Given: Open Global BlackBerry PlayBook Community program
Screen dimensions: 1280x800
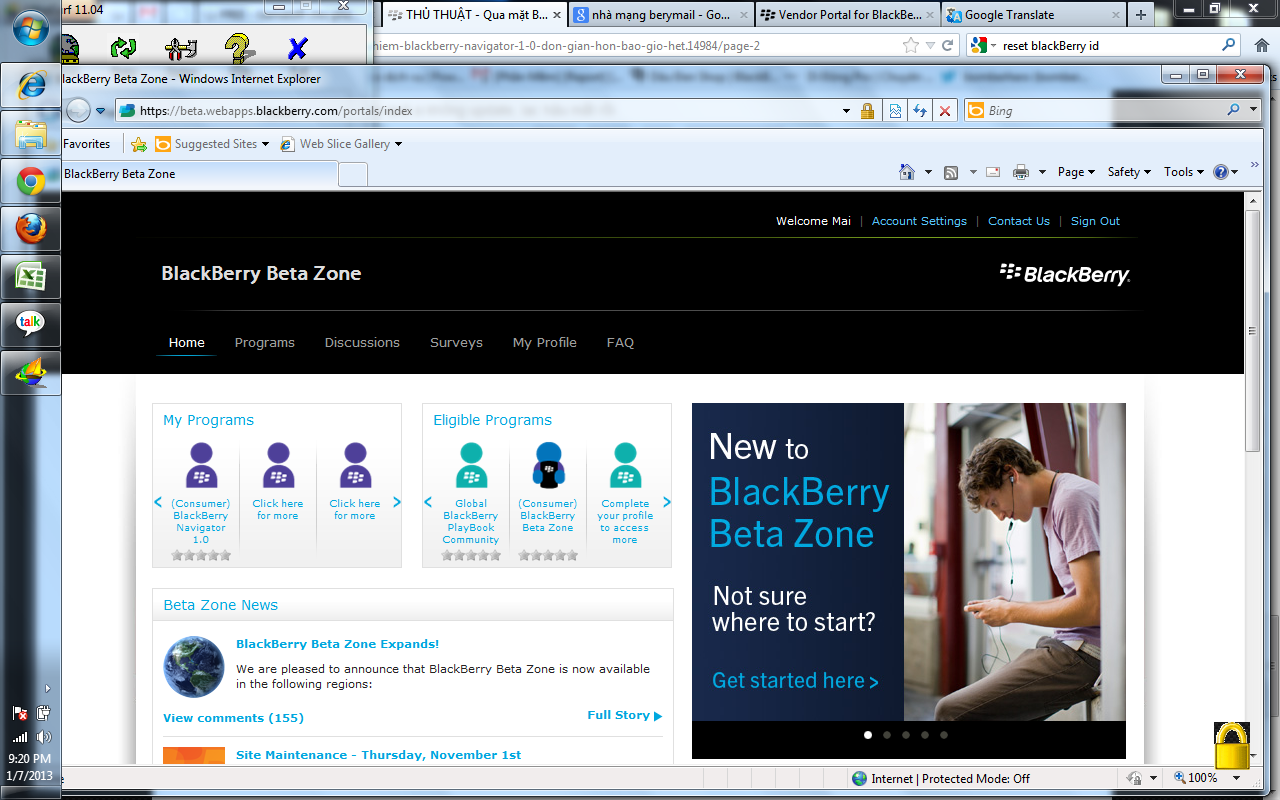Looking at the screenshot, I should tap(471, 494).
